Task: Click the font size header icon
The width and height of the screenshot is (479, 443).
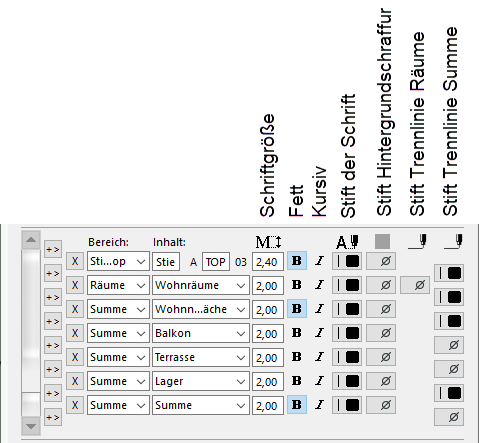Action: [x=268, y=242]
